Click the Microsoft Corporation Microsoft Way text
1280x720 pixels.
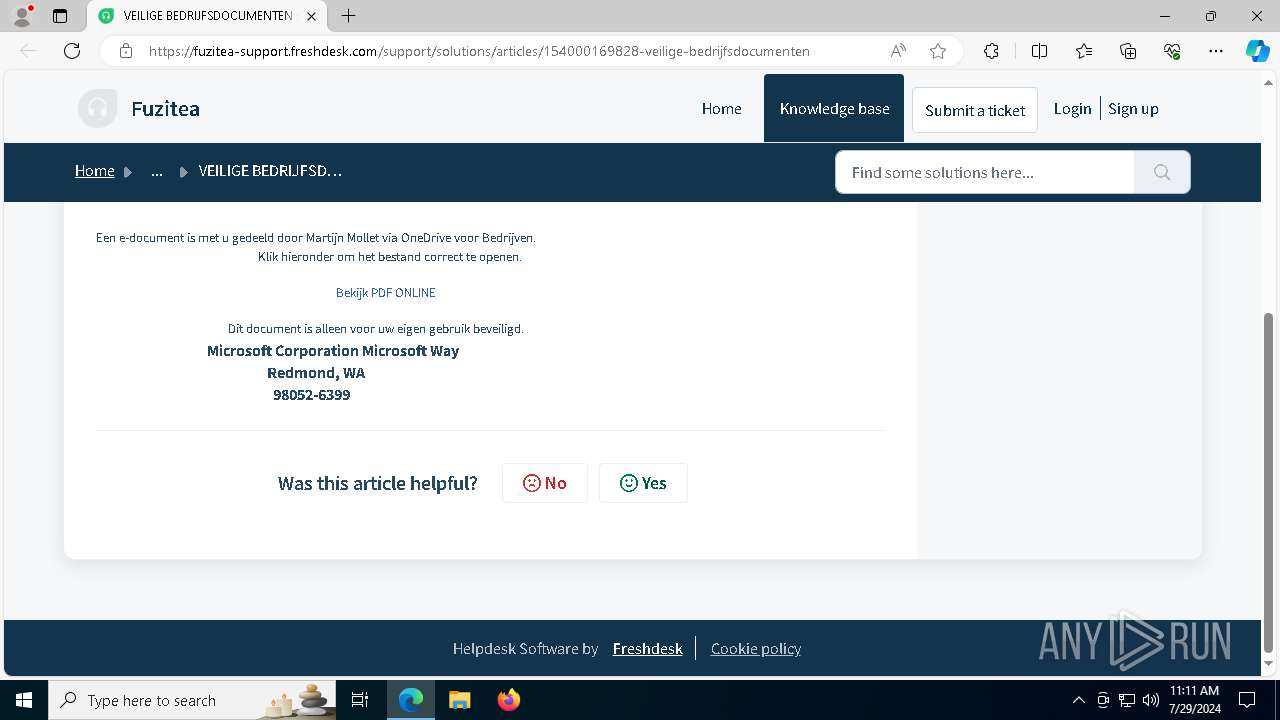coord(333,351)
